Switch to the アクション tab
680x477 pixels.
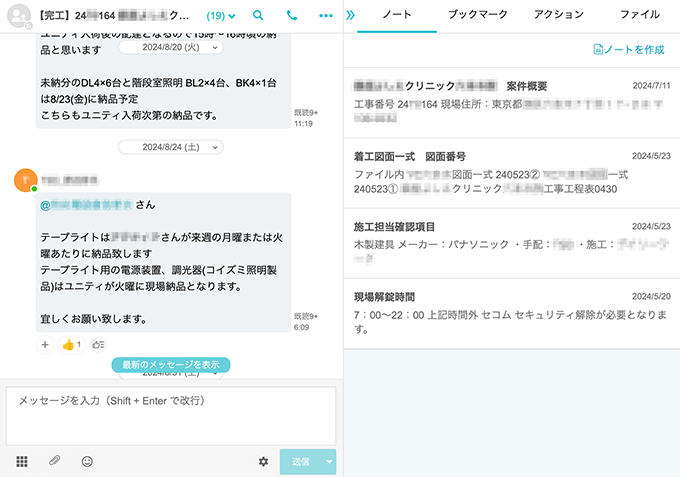559,15
